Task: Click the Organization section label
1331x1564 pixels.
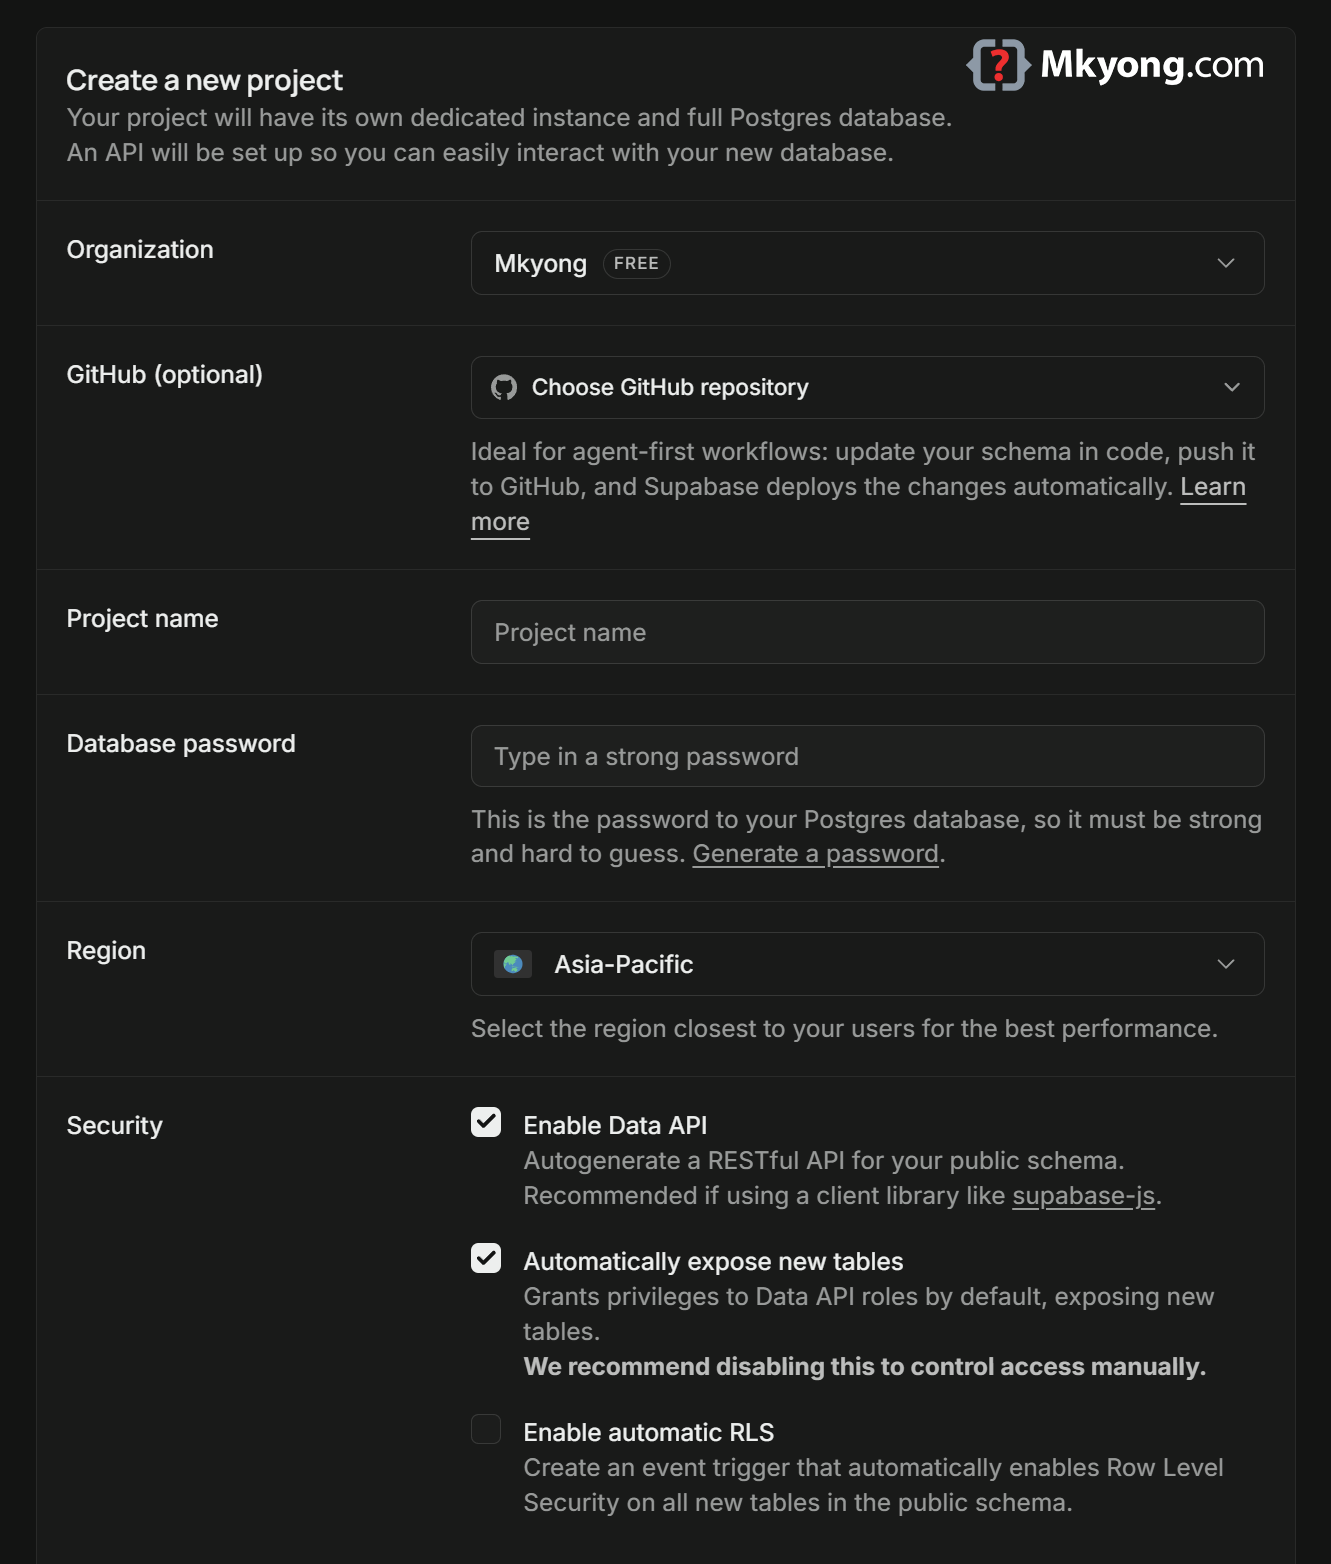Action: pos(140,249)
